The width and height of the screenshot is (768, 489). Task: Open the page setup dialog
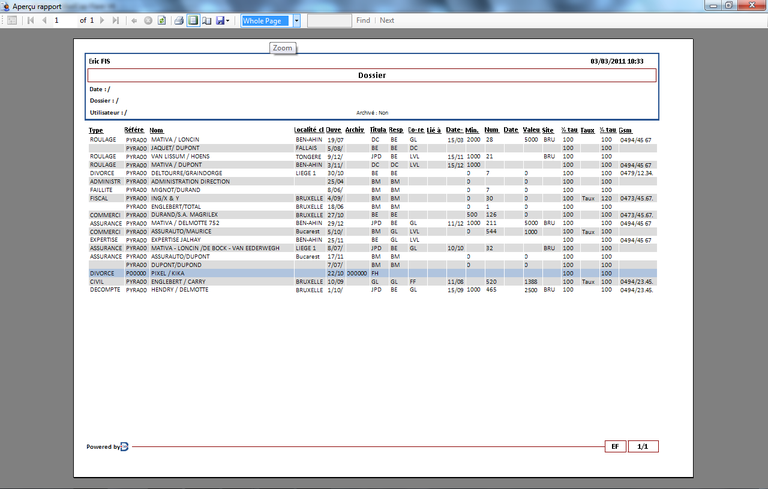[x=206, y=20]
